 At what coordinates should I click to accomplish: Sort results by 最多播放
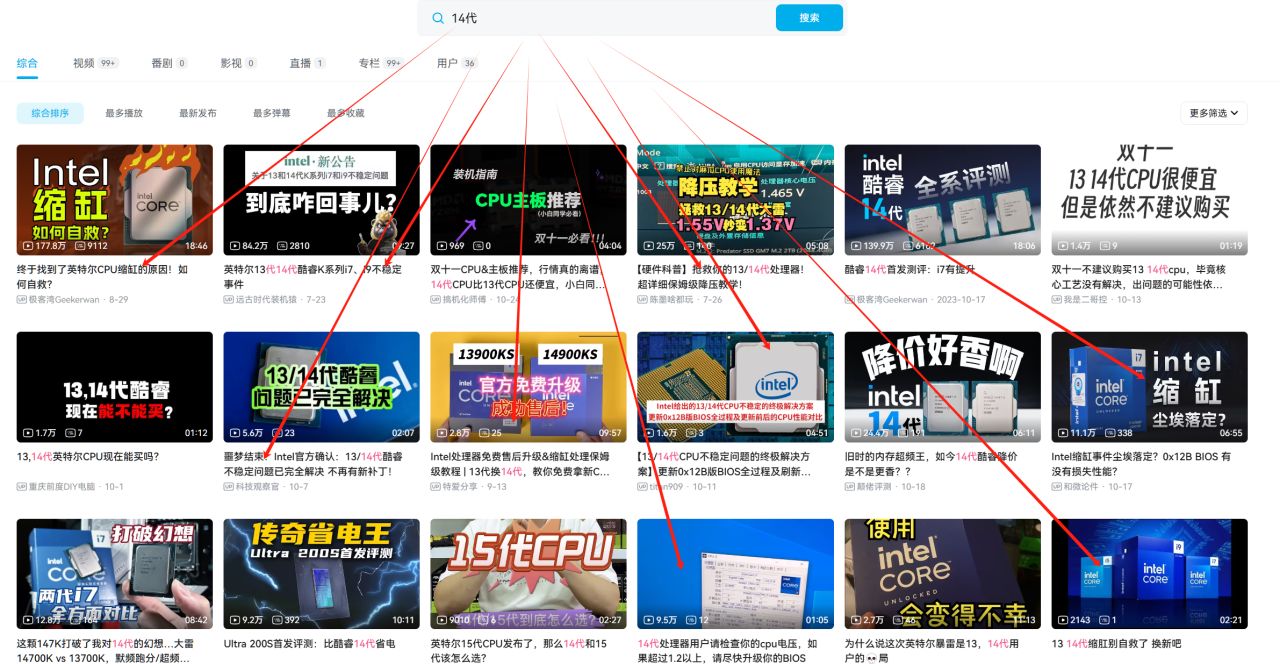tap(124, 113)
